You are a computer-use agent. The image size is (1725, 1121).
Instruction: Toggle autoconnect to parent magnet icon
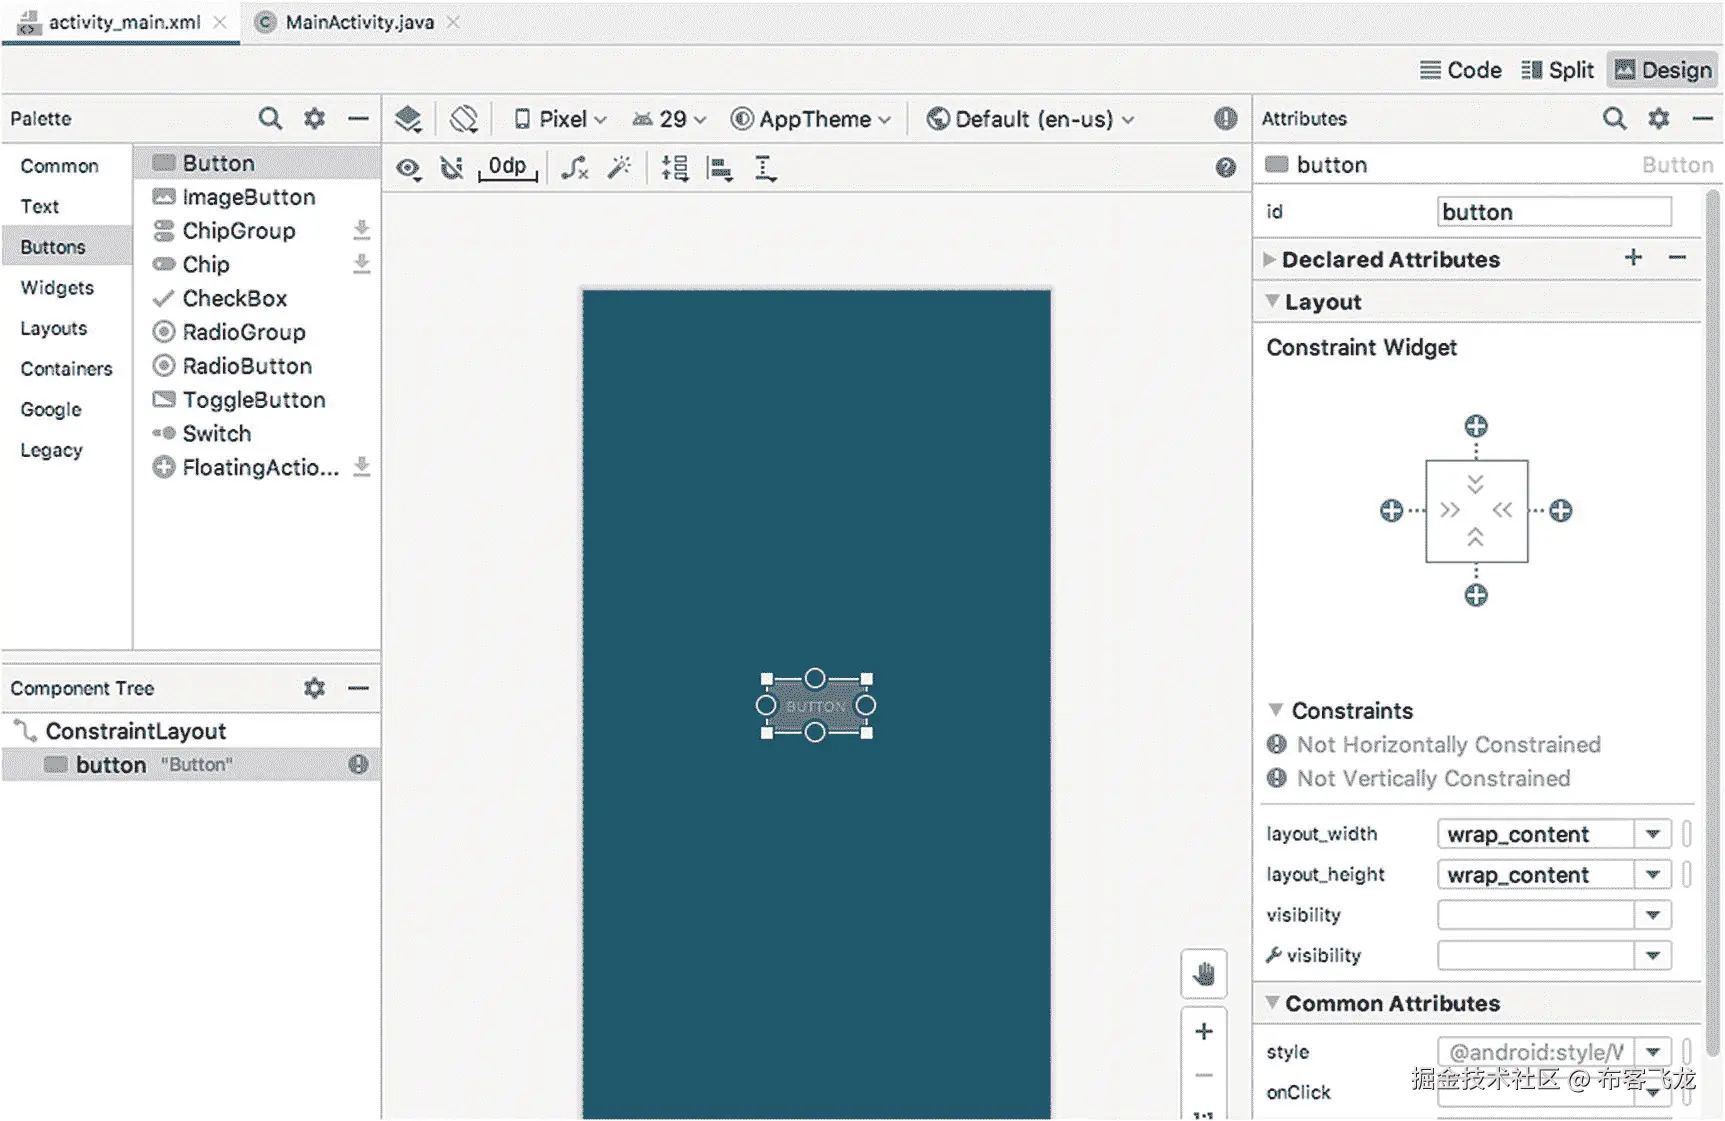(x=452, y=168)
